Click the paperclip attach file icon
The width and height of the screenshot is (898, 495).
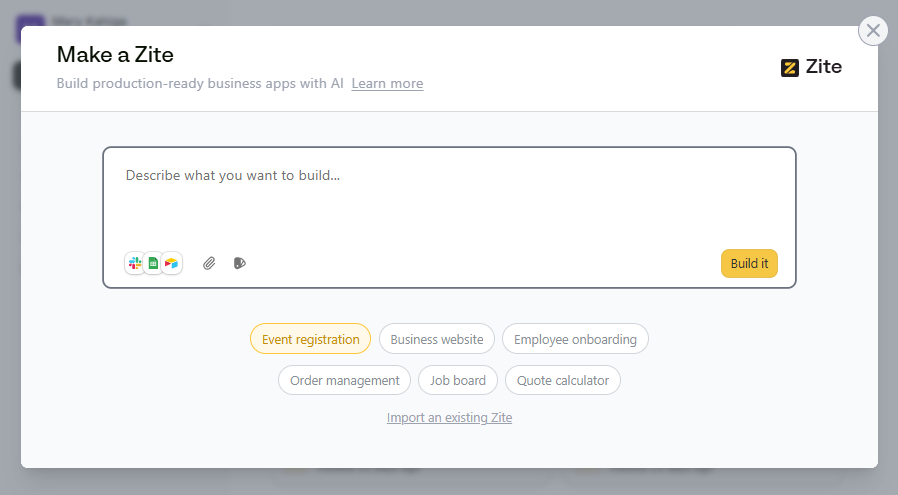pyautogui.click(x=209, y=263)
